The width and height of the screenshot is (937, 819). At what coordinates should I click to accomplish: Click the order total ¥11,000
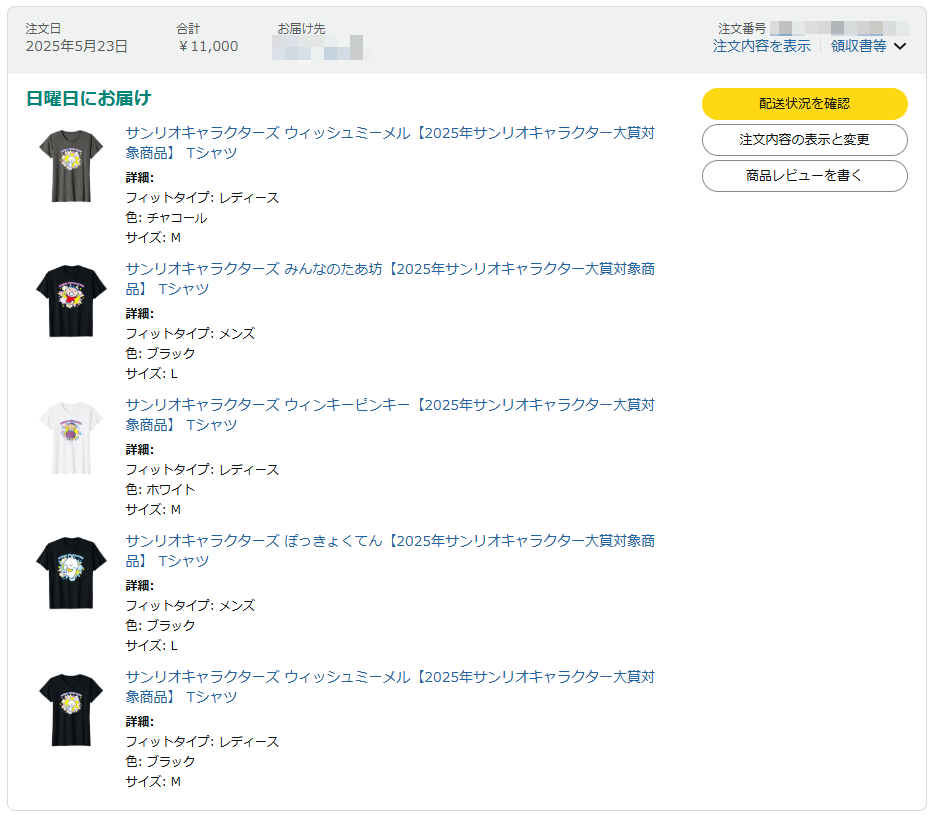click(208, 46)
